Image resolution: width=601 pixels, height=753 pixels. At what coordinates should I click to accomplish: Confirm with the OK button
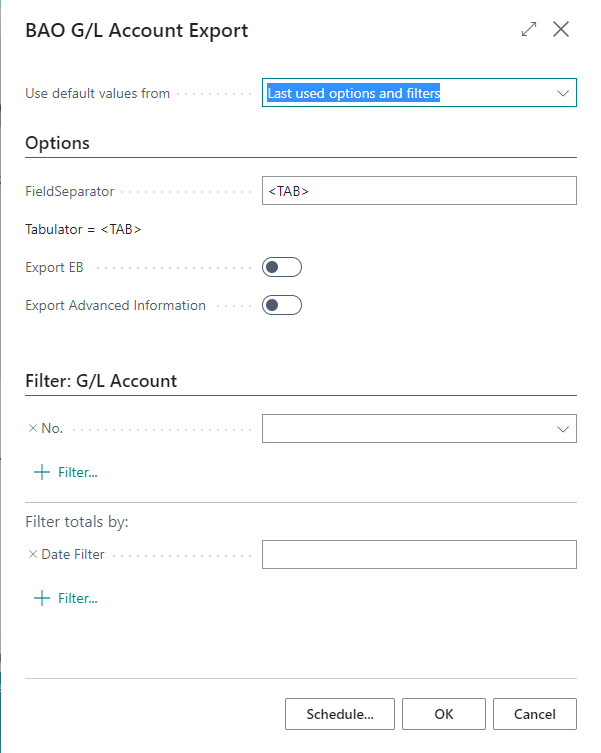(443, 714)
